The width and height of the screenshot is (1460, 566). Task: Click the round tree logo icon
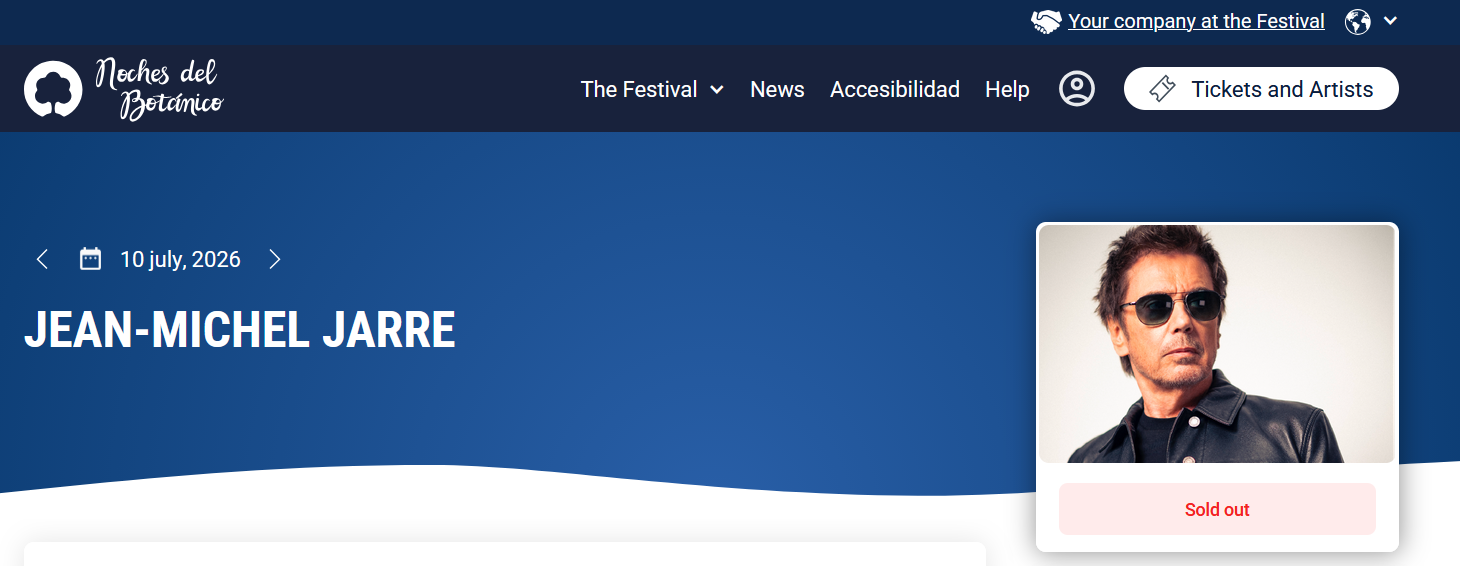point(53,89)
